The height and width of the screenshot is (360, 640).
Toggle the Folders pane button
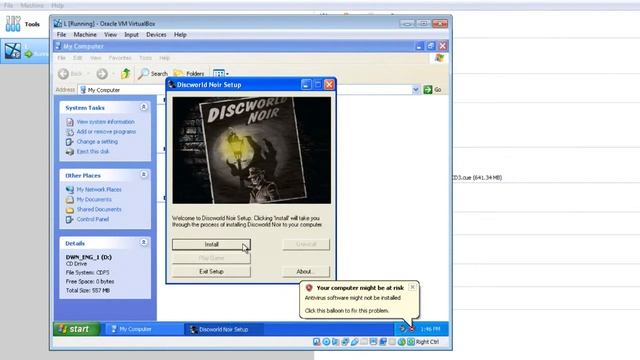click(189, 74)
